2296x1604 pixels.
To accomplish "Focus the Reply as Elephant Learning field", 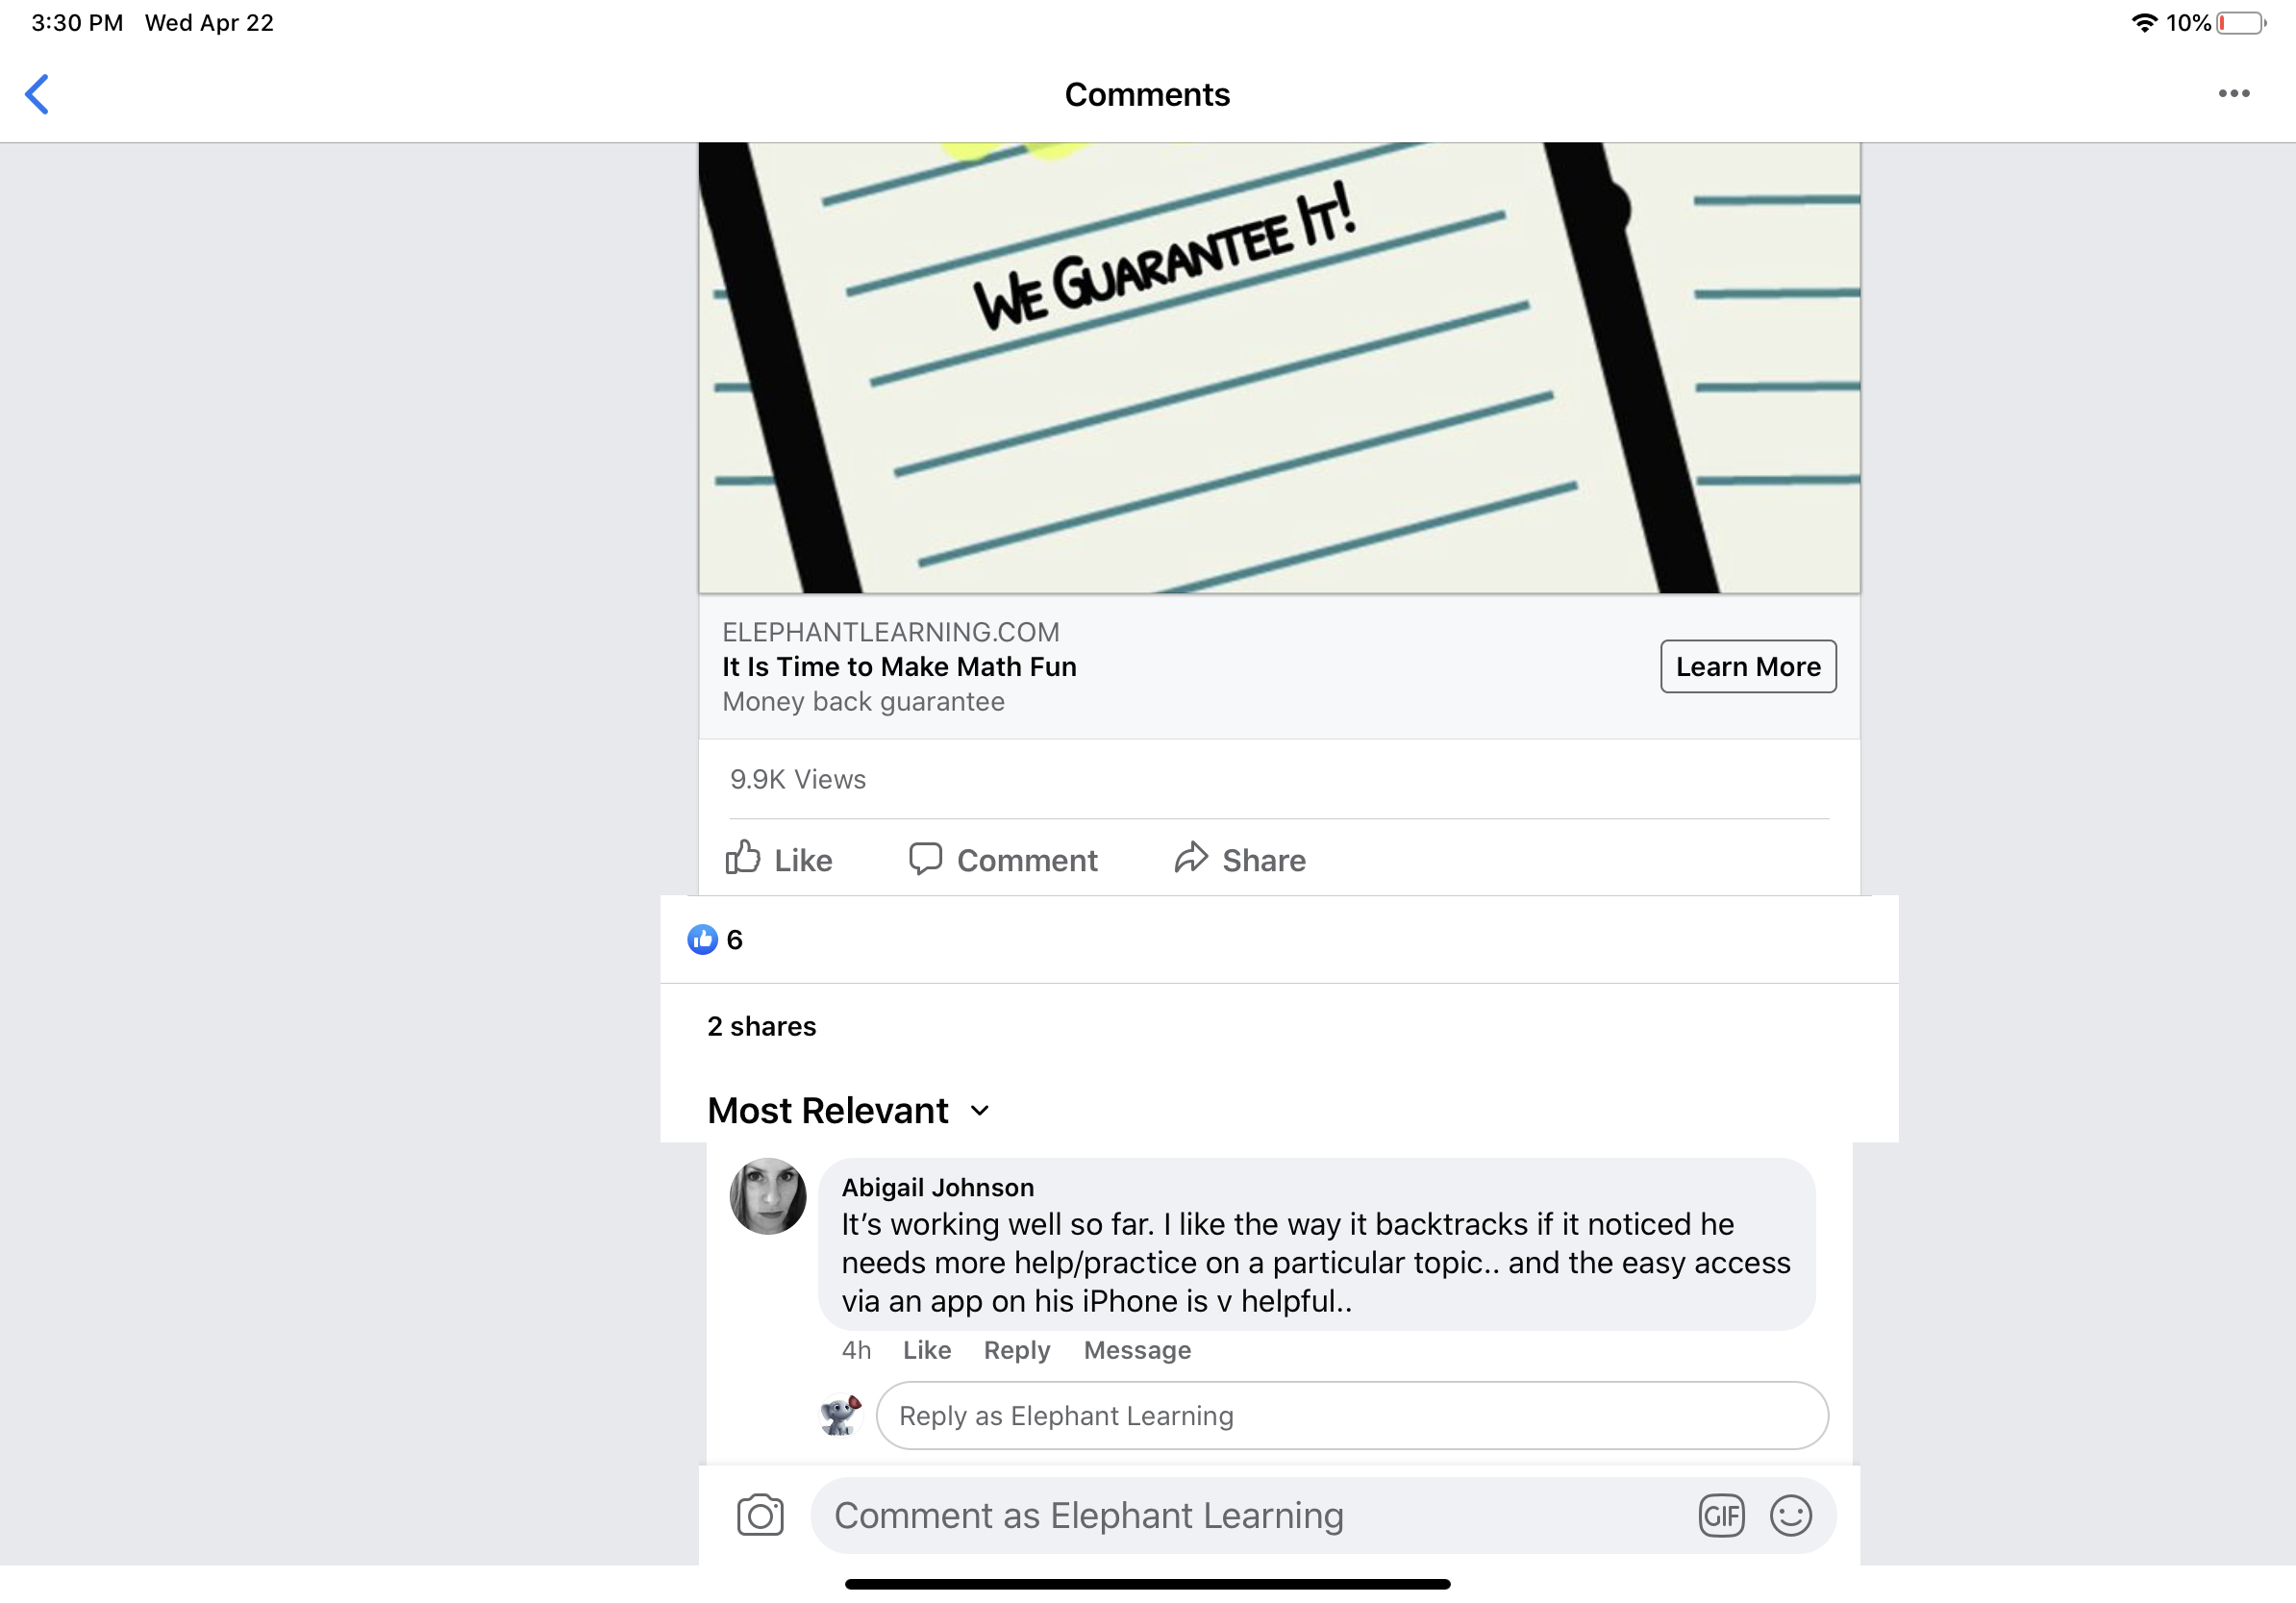I will pos(1352,1415).
